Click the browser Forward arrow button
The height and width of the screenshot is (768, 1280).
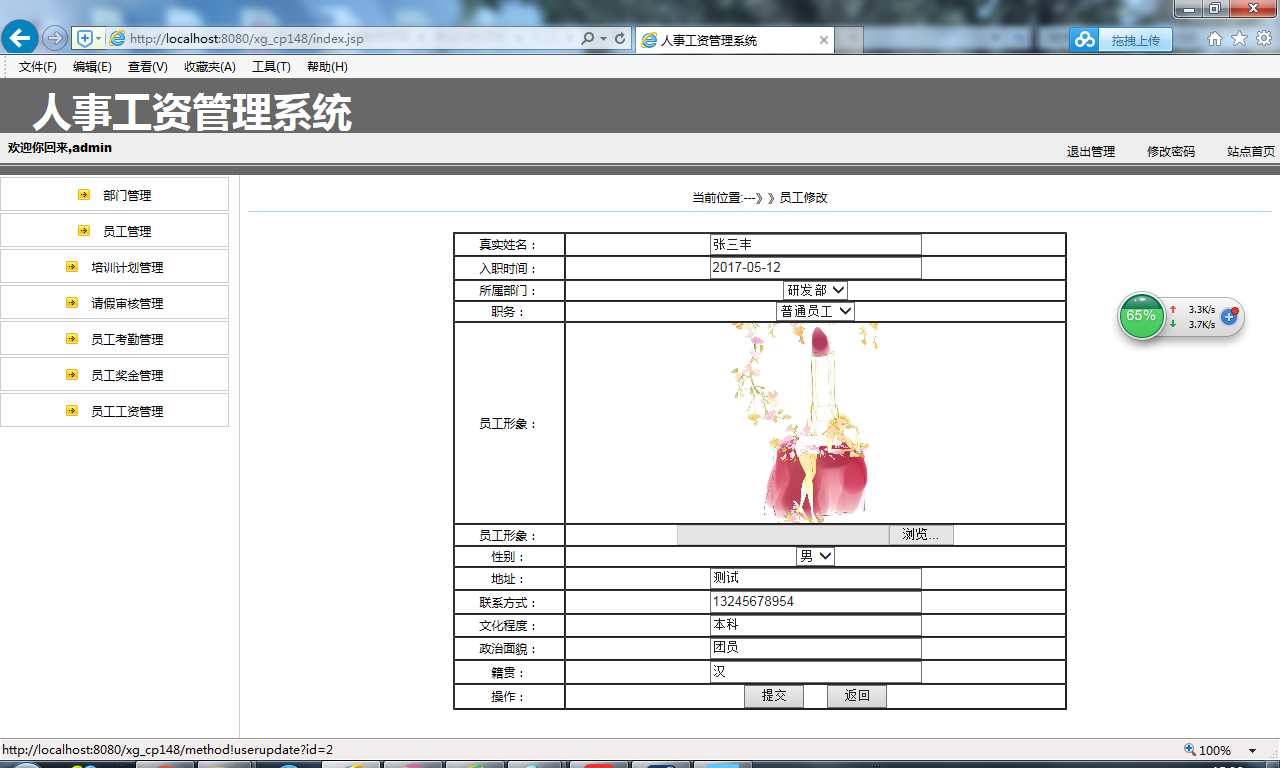55,39
